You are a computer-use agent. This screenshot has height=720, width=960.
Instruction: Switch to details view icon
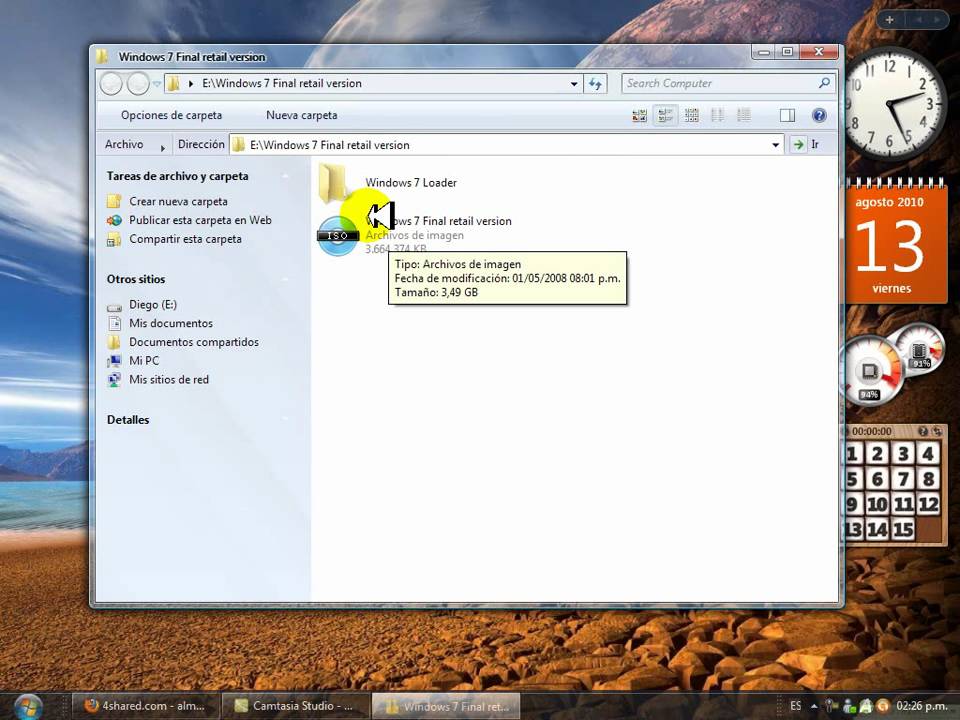coord(744,115)
